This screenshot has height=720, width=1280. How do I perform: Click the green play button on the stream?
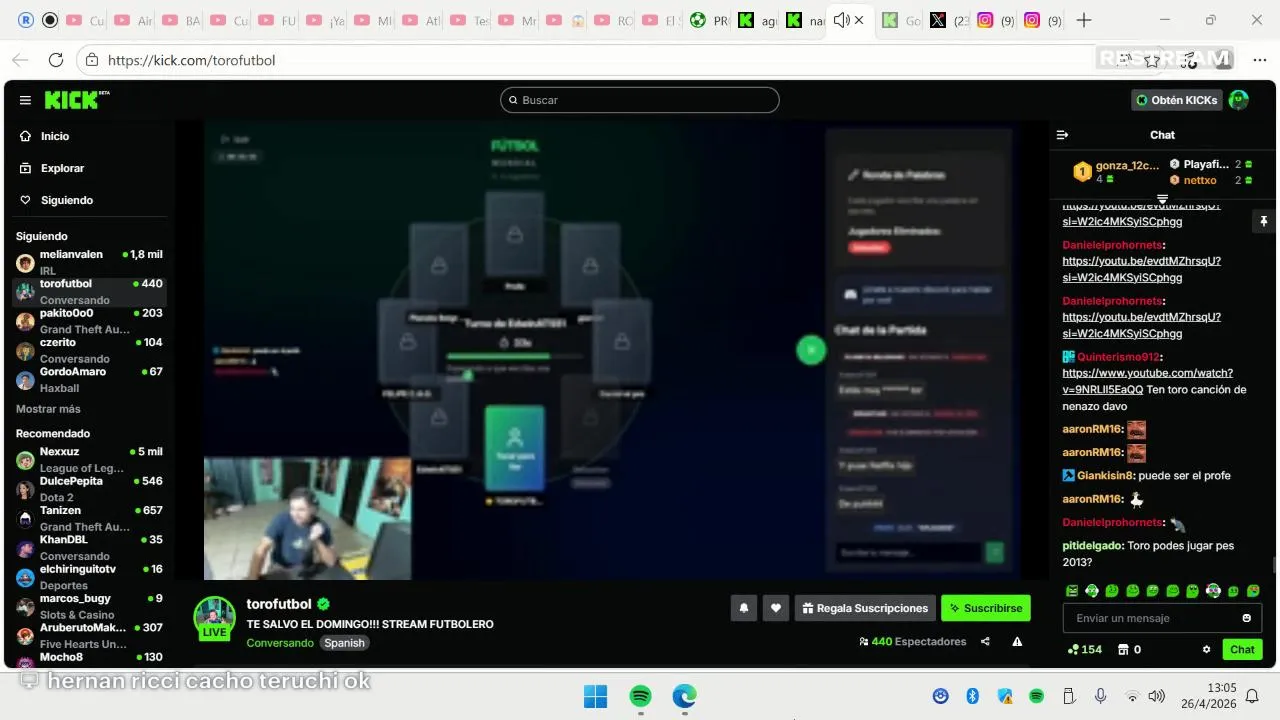coord(811,350)
